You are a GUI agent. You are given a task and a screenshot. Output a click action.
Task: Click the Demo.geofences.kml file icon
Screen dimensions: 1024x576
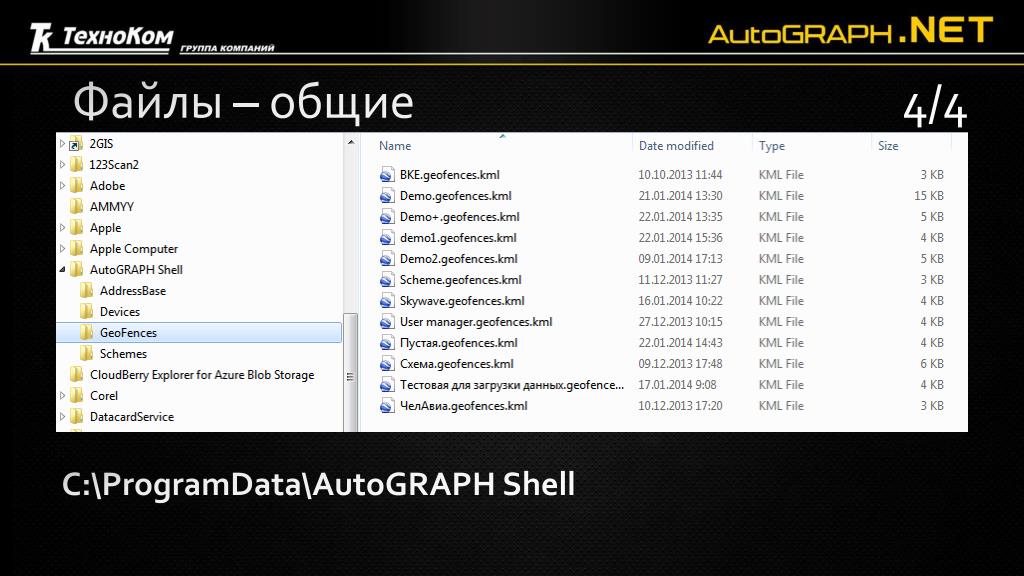coord(387,195)
